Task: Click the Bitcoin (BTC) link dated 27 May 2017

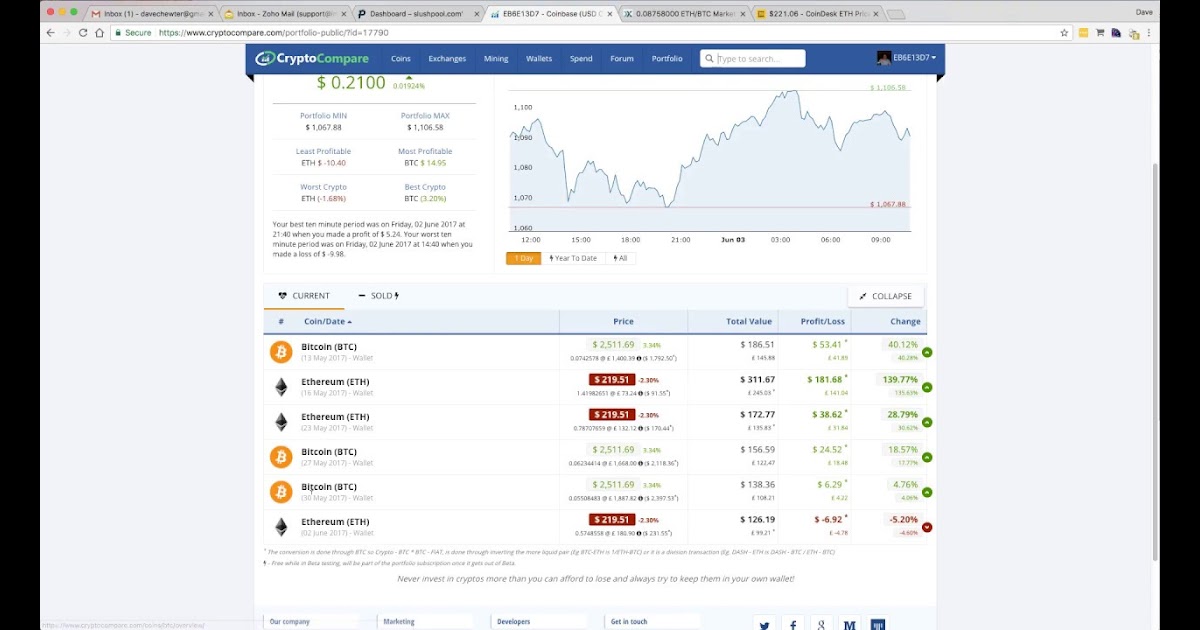Action: (329, 452)
